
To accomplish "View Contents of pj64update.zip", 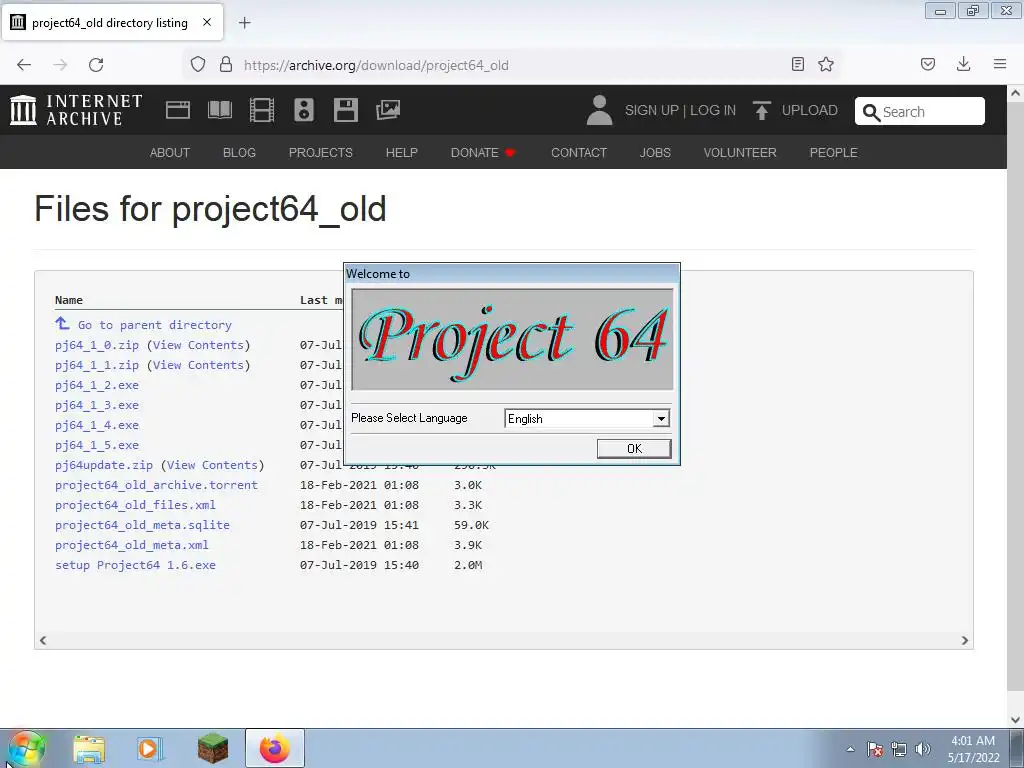I will [212, 465].
